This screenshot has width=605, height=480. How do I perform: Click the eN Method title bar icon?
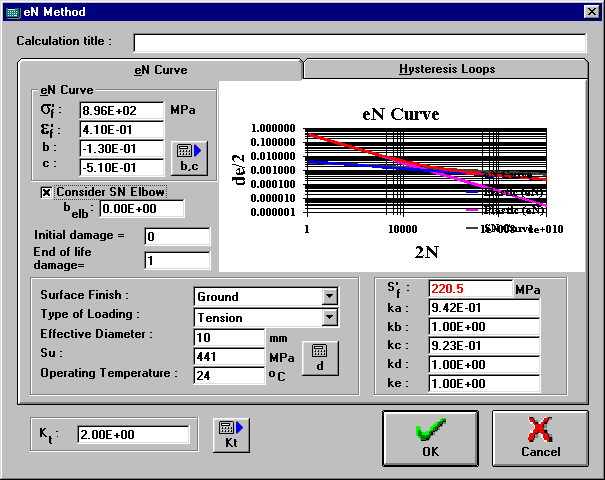pos(12,12)
